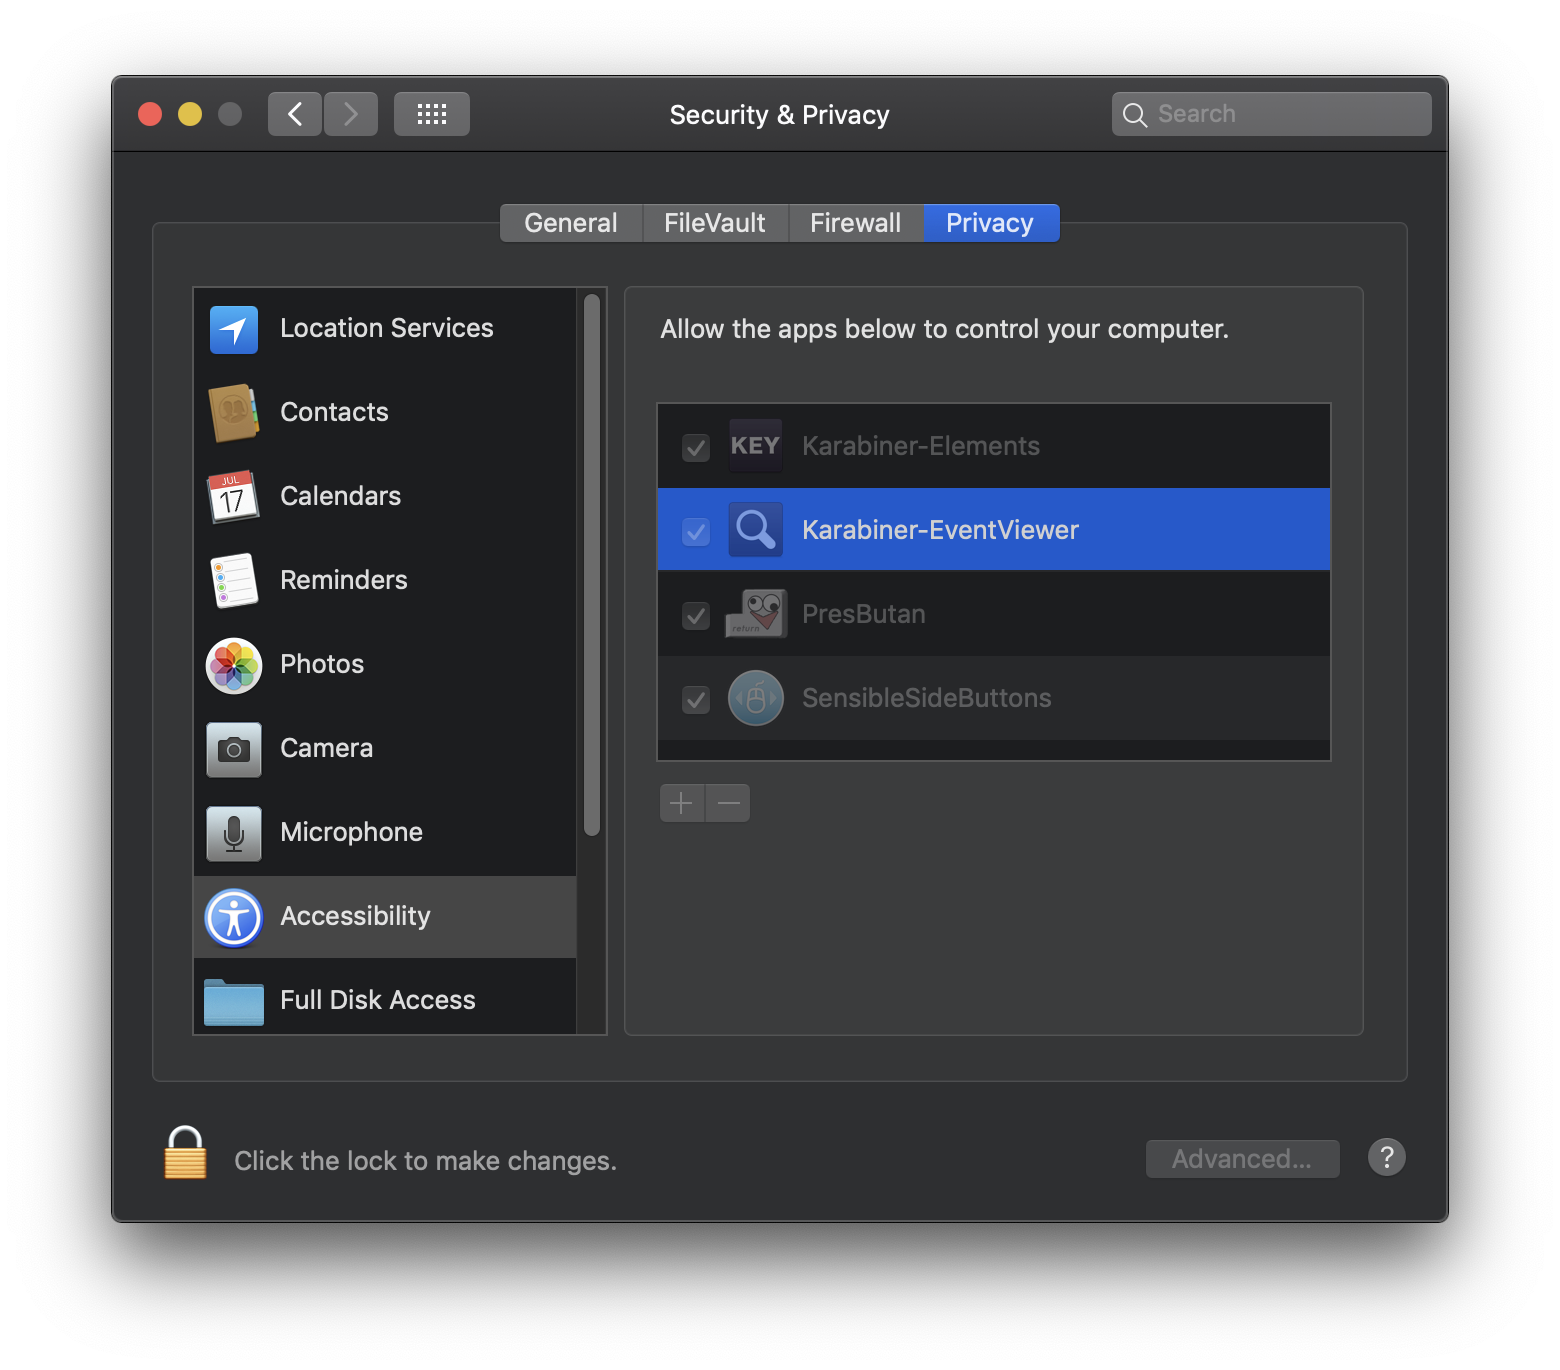Minimize window with the yellow button
The width and height of the screenshot is (1560, 1370).
tap(190, 114)
